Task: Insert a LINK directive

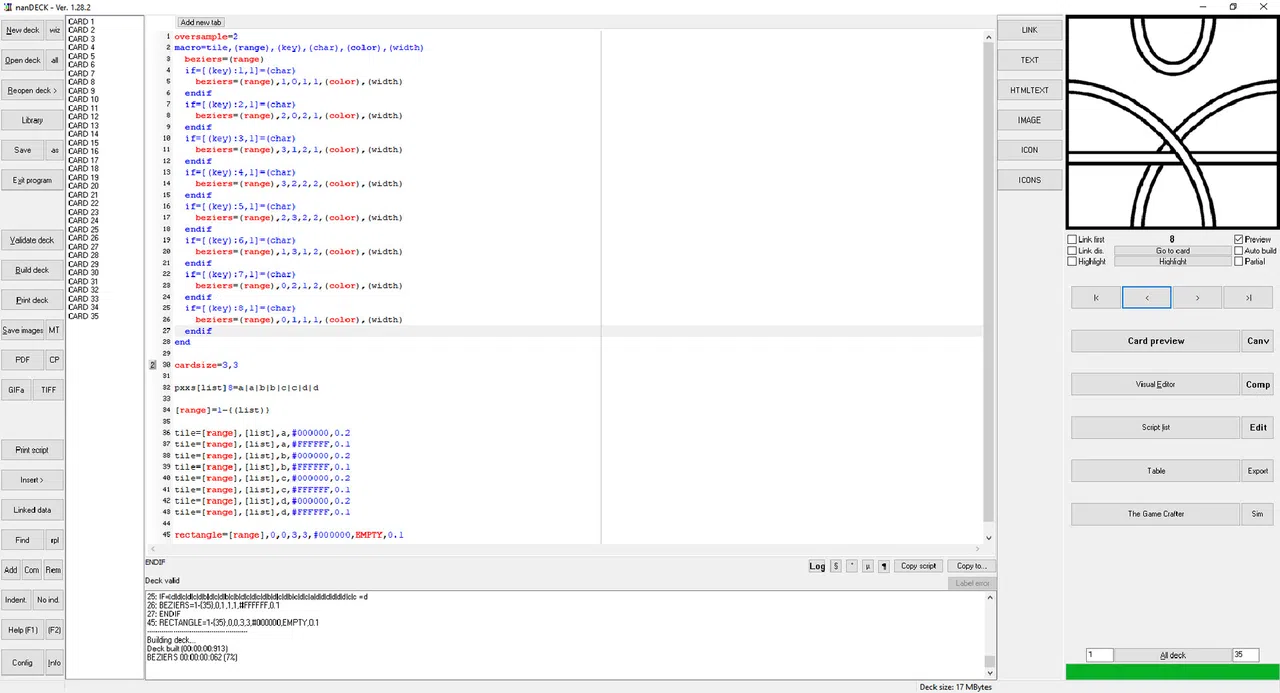Action: (1029, 30)
